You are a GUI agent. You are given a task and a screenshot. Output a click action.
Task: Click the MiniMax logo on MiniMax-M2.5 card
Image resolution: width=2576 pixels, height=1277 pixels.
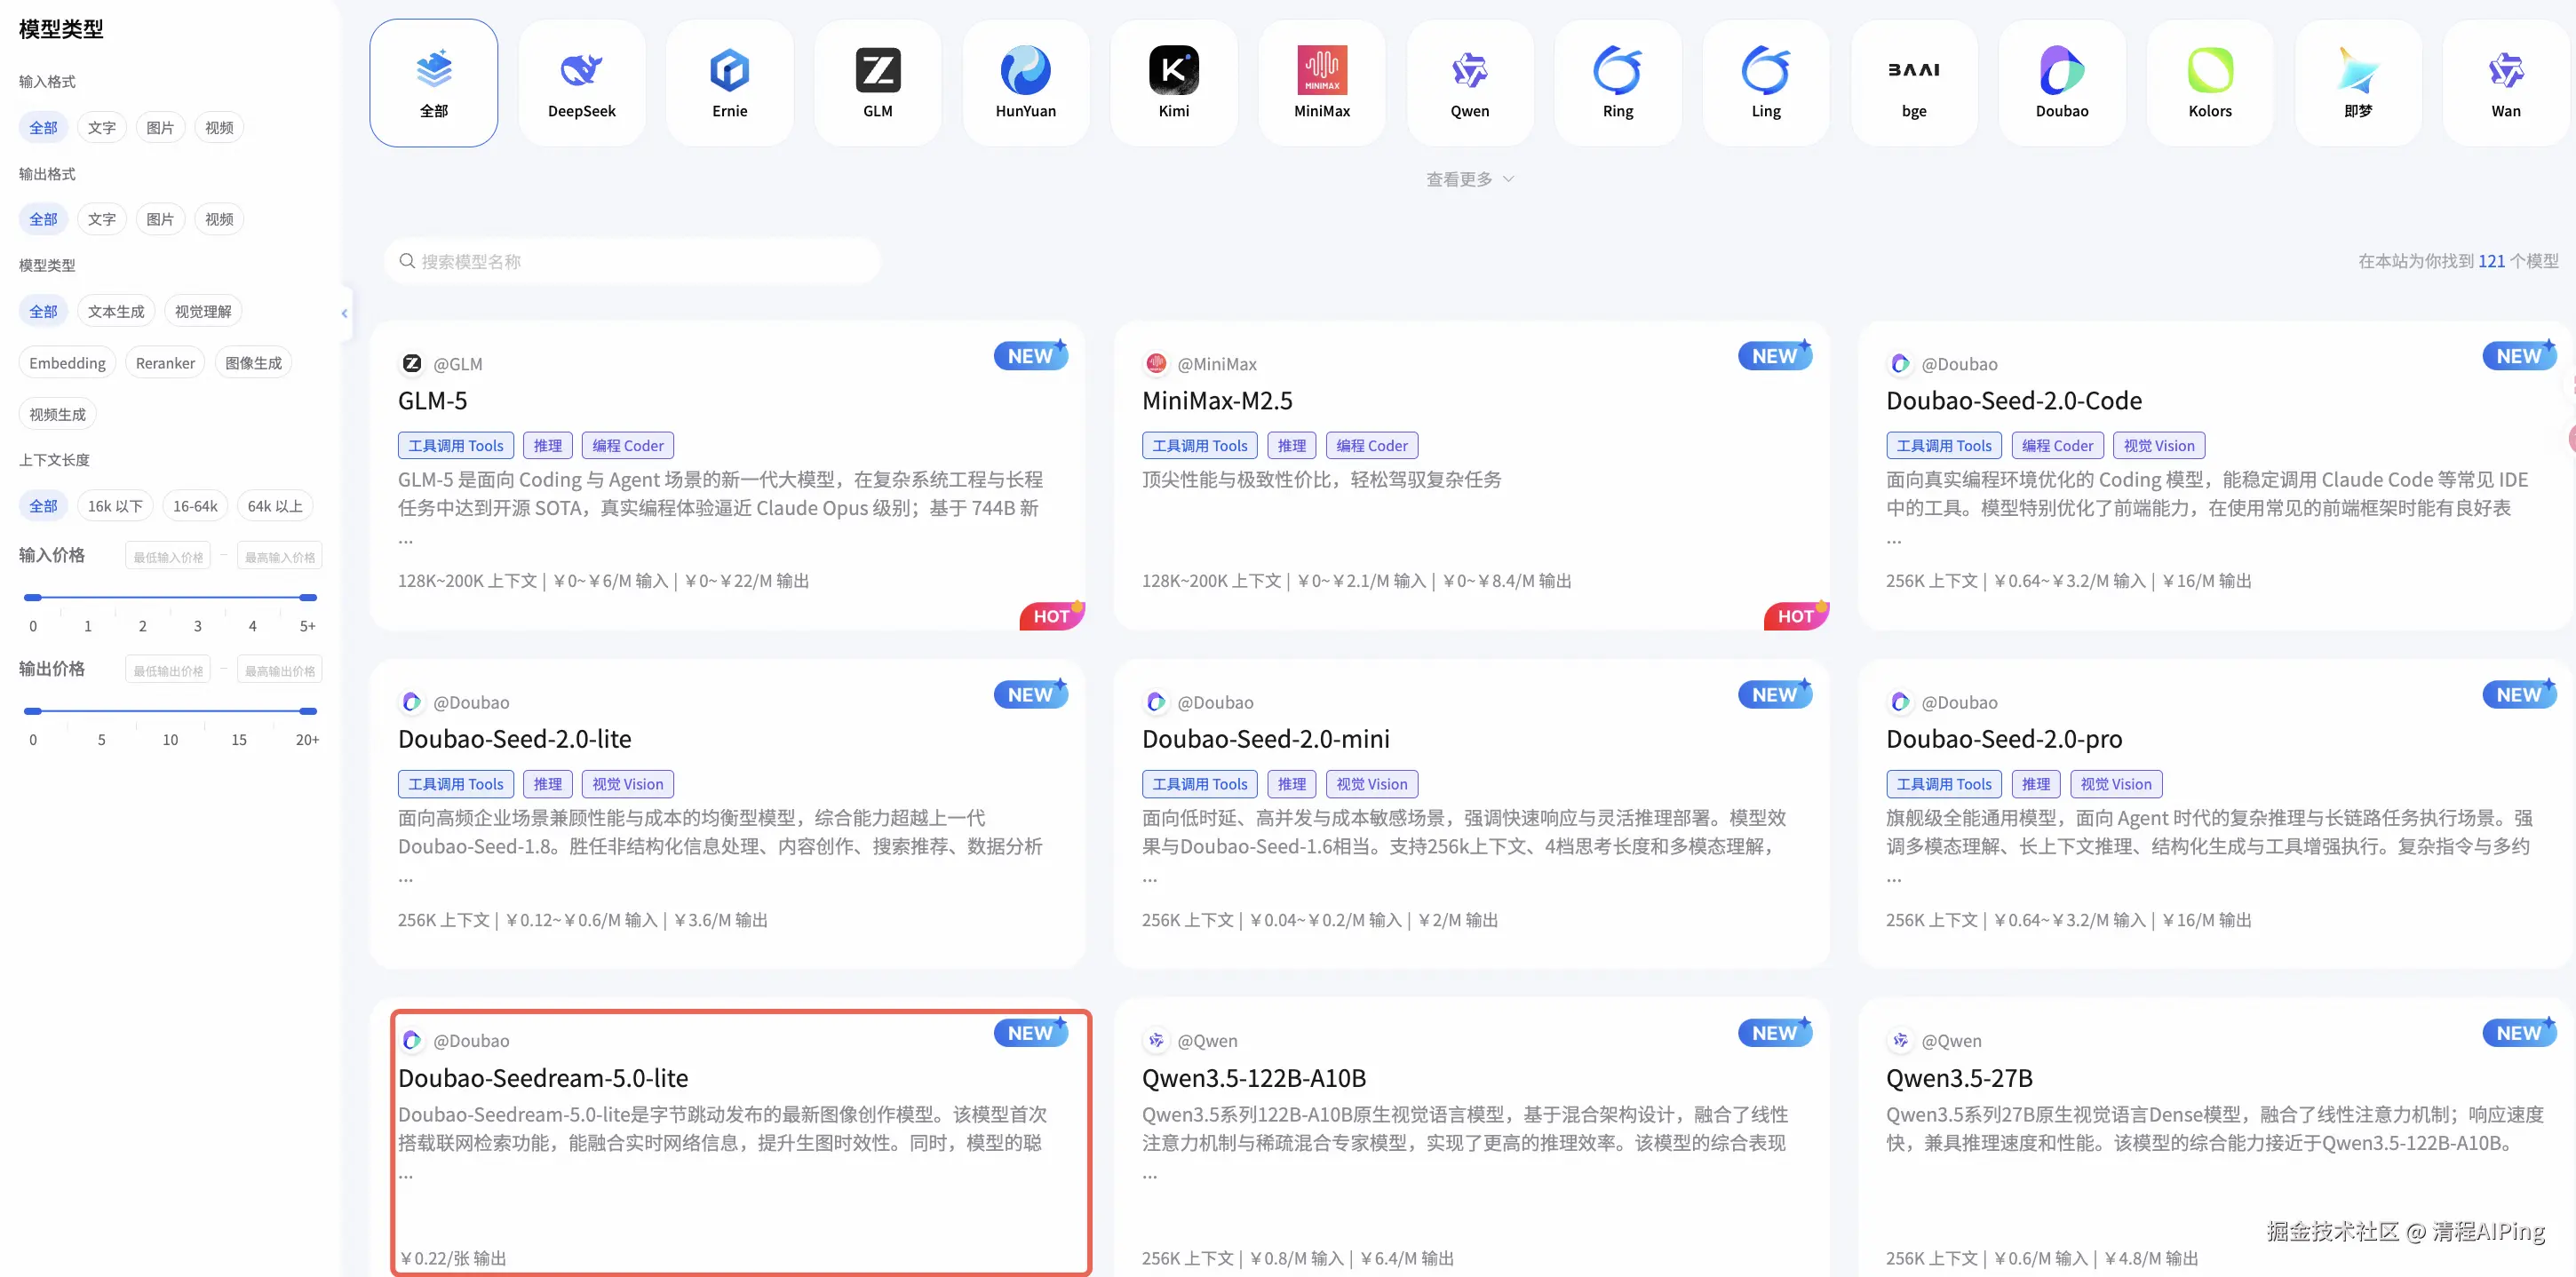pos(1156,364)
